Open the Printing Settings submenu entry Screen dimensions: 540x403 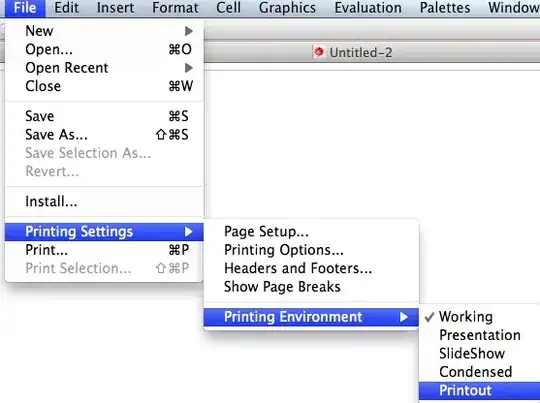click(x=104, y=231)
